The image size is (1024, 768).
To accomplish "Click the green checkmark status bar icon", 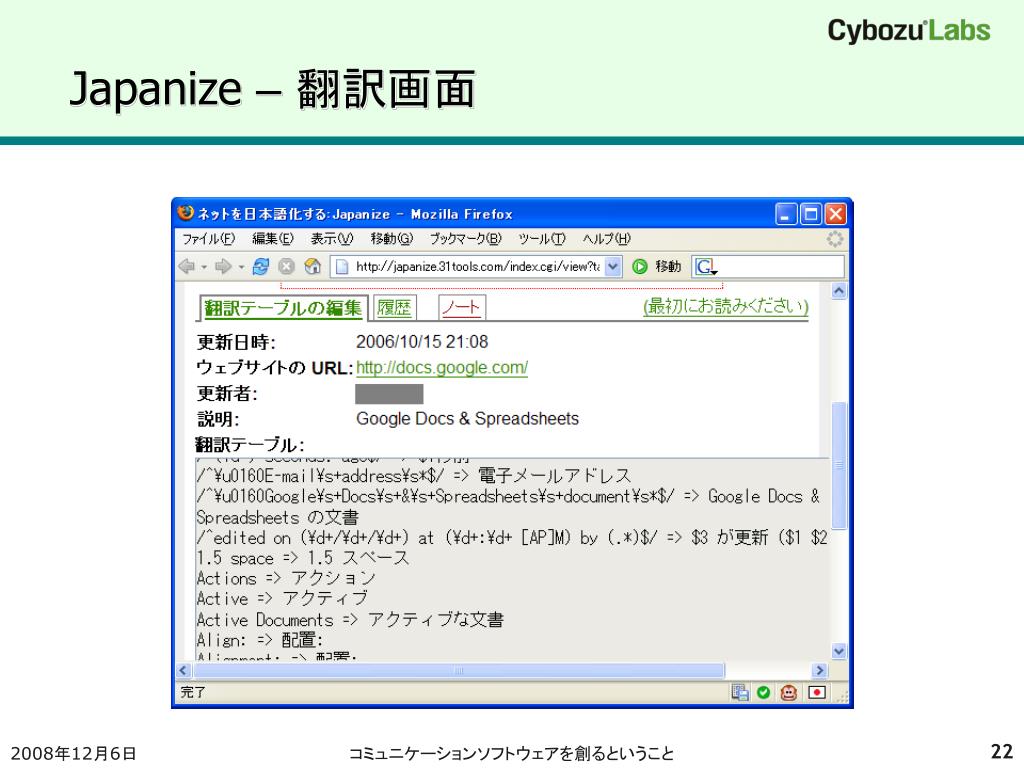I will coord(763,692).
